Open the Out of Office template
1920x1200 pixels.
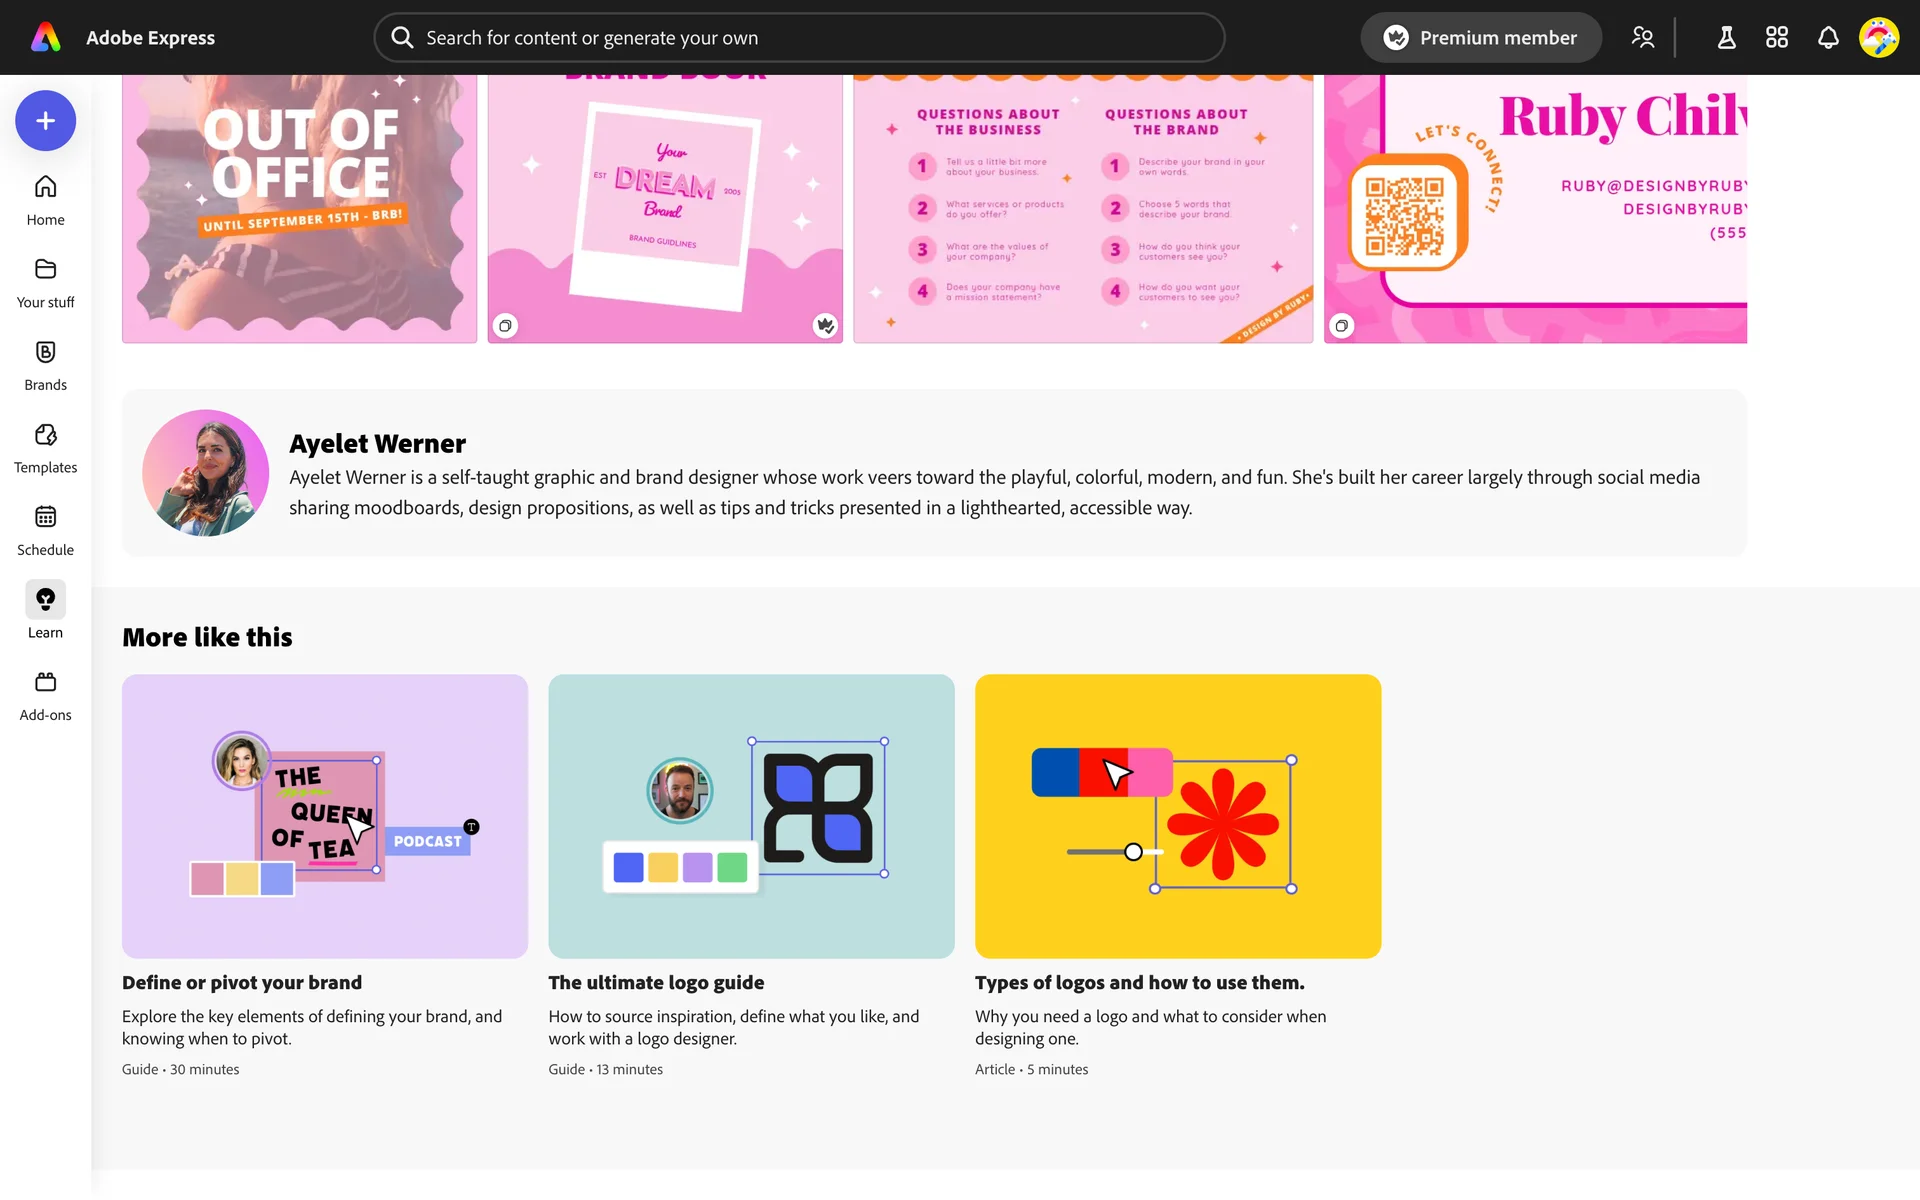point(299,208)
